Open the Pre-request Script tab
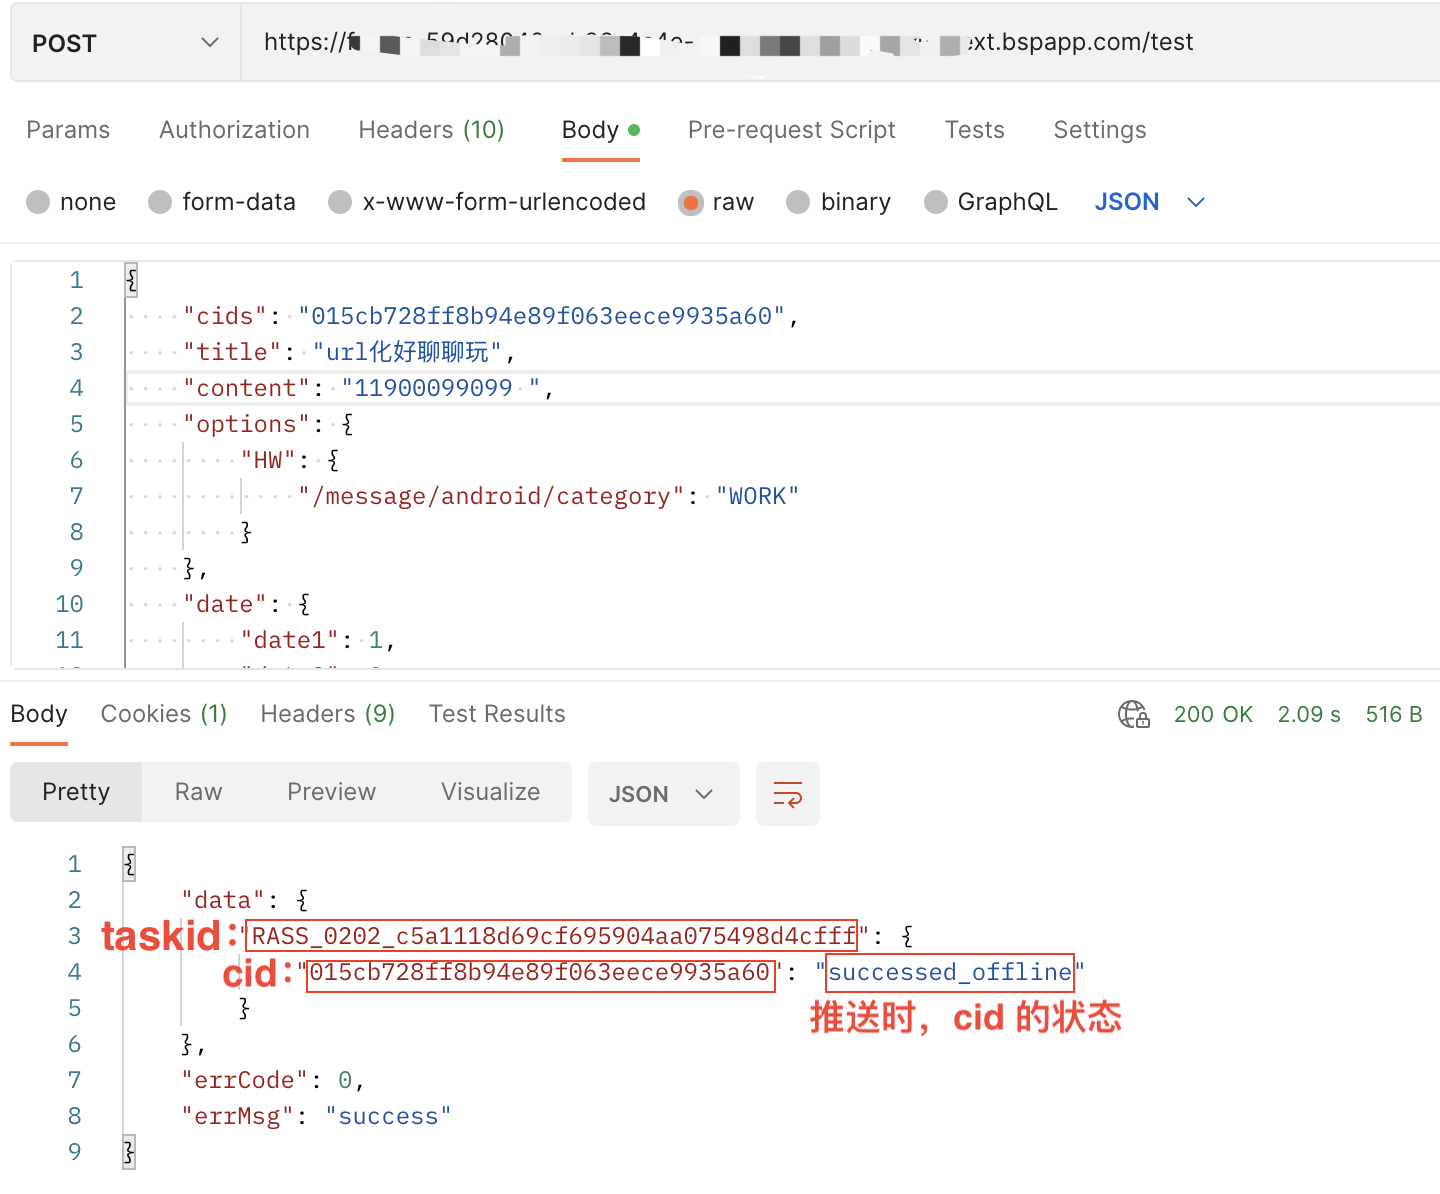This screenshot has width=1440, height=1194. pos(791,130)
